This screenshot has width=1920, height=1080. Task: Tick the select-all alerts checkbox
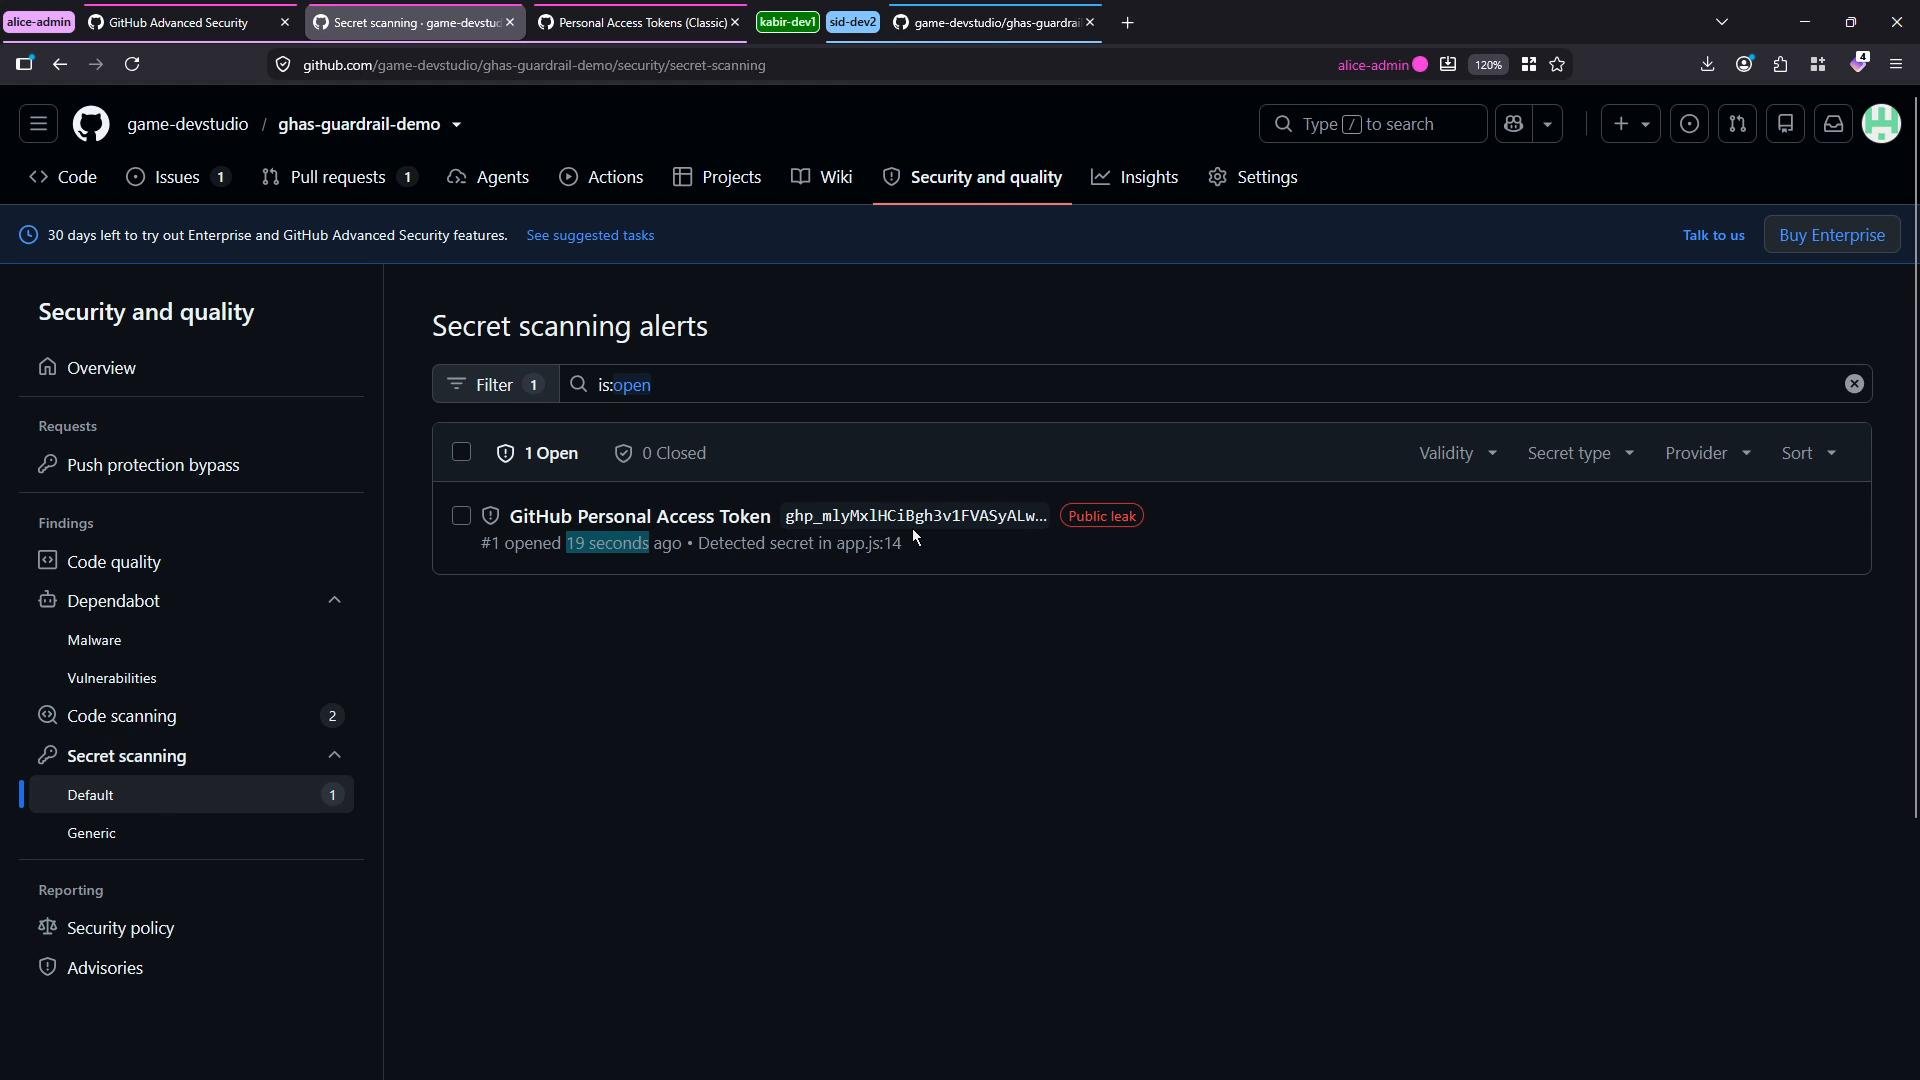461,452
